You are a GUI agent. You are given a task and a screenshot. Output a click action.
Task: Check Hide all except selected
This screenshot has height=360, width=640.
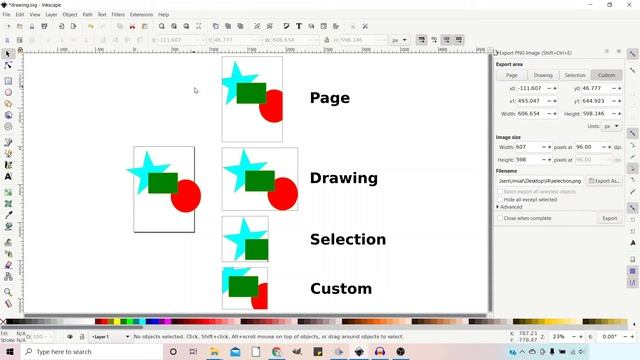coord(500,200)
